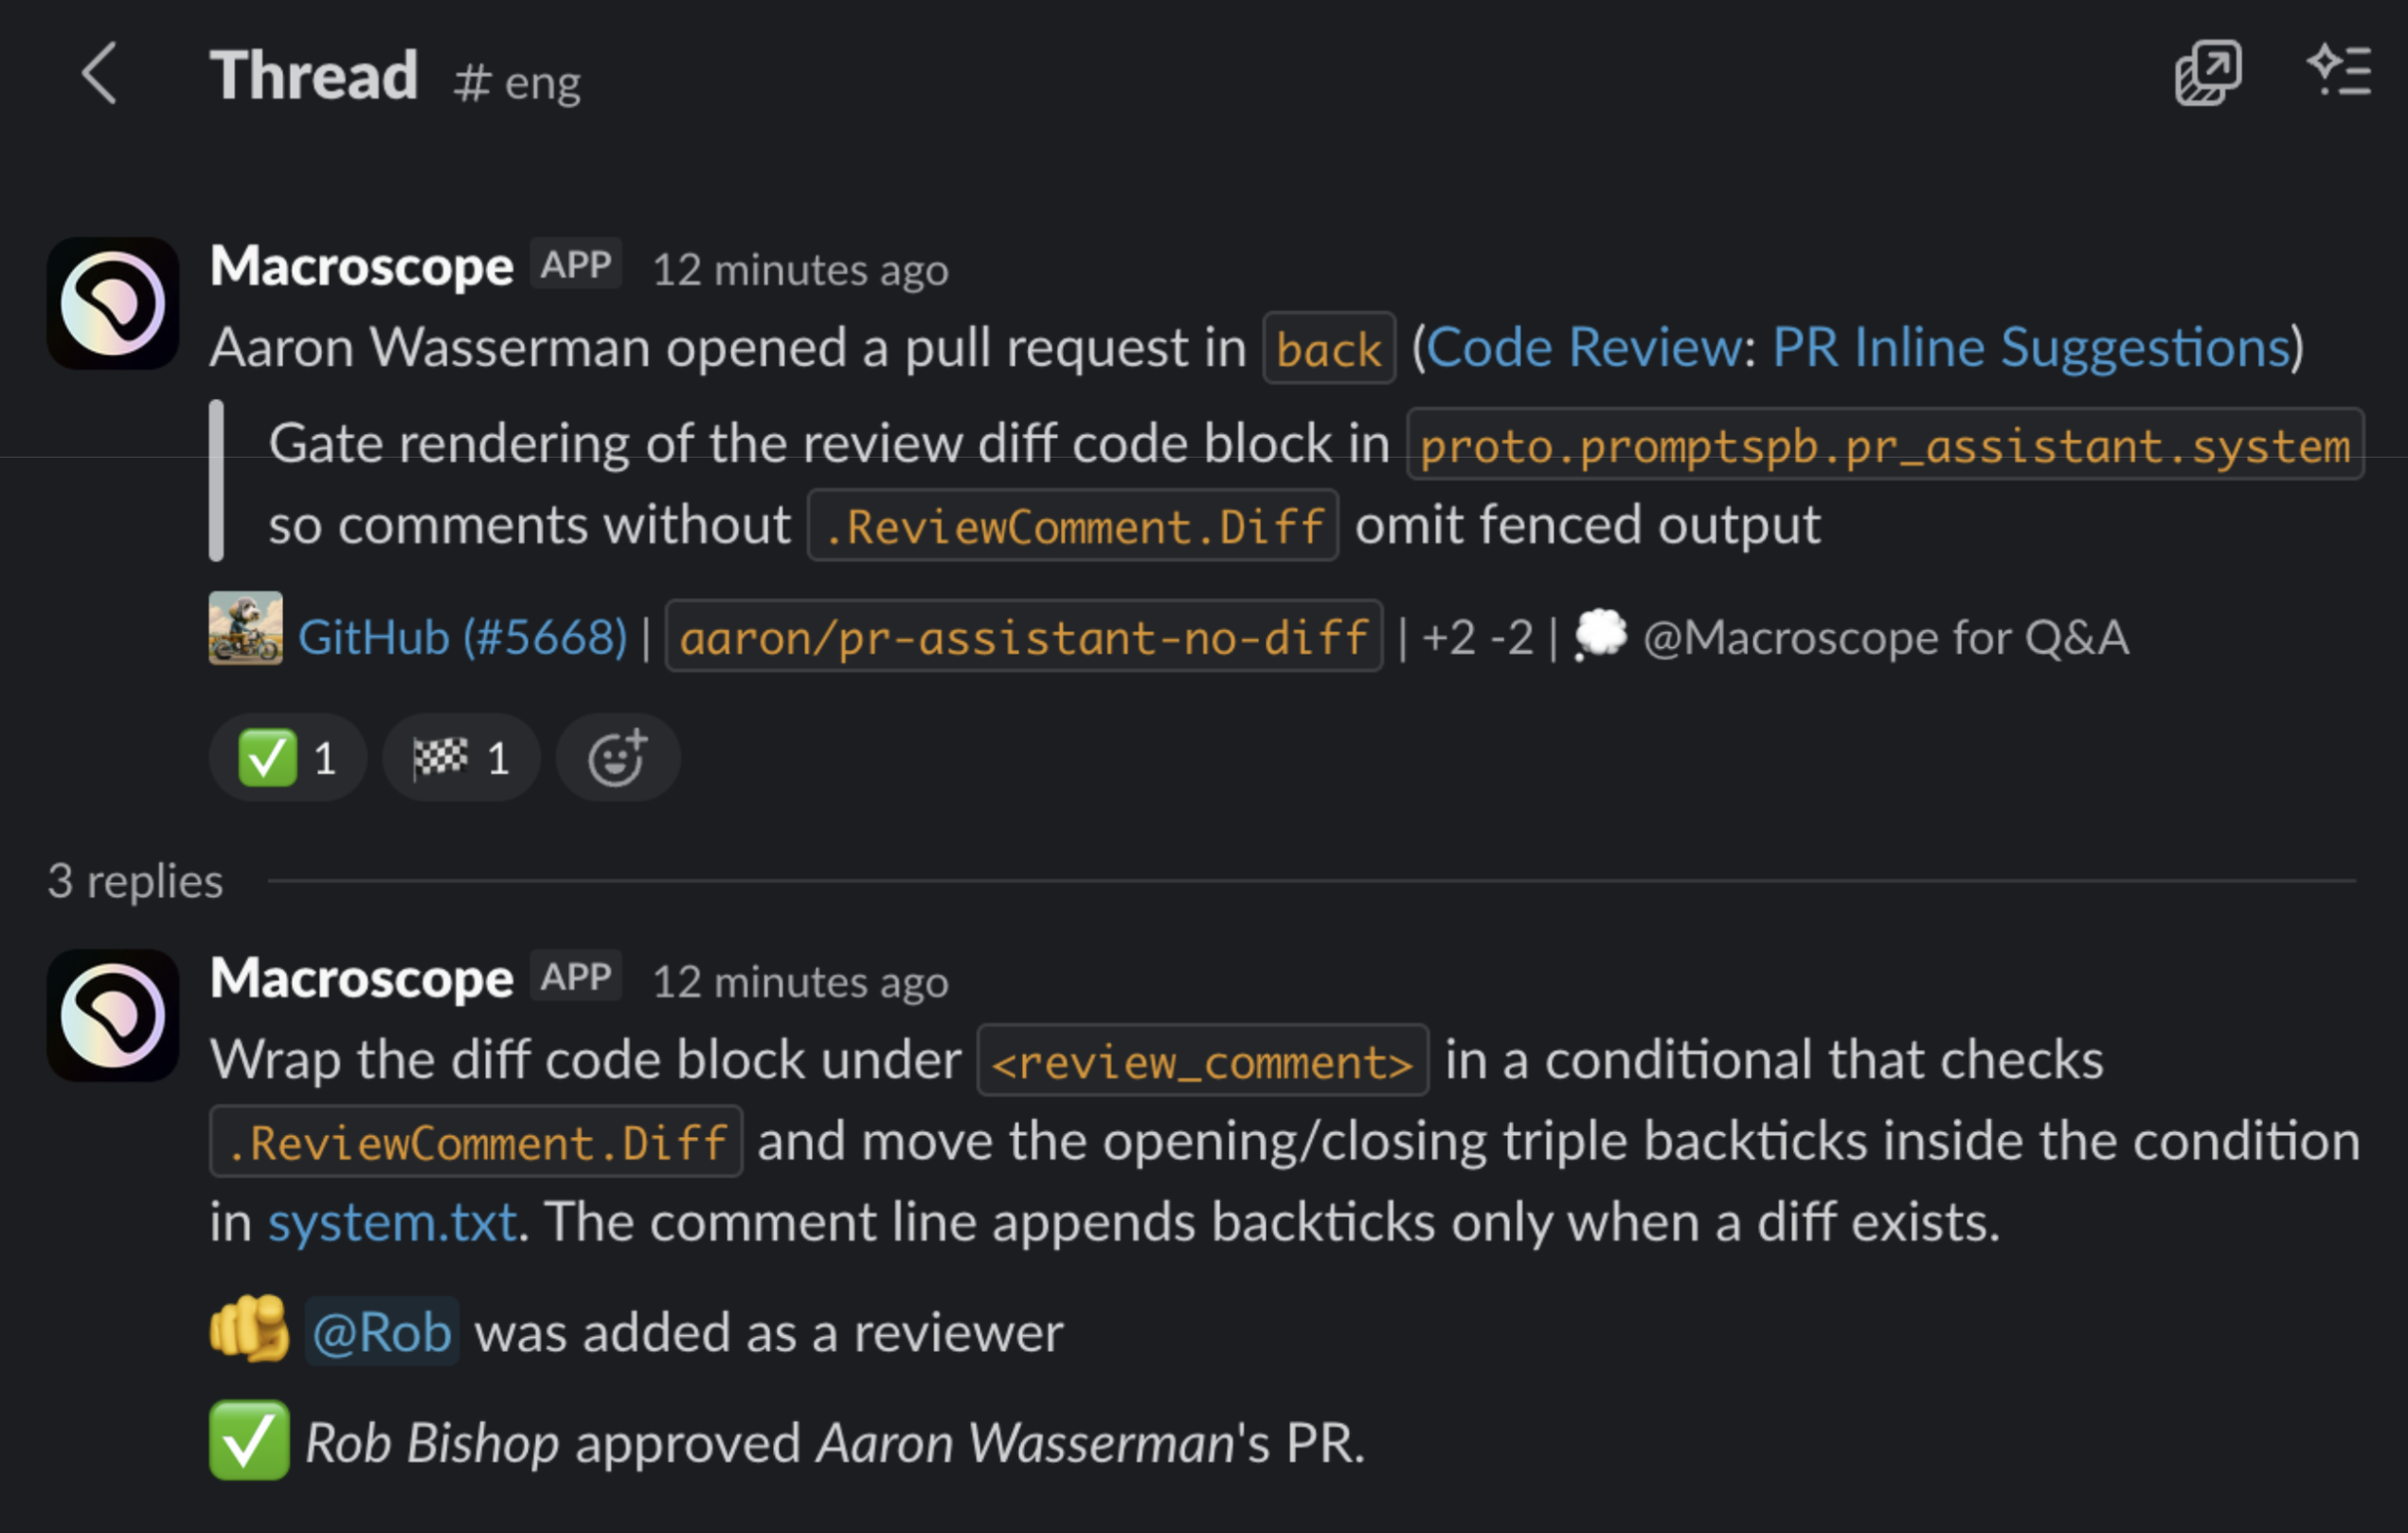Toggle the checkered flag reaction

pyautogui.click(x=460, y=757)
